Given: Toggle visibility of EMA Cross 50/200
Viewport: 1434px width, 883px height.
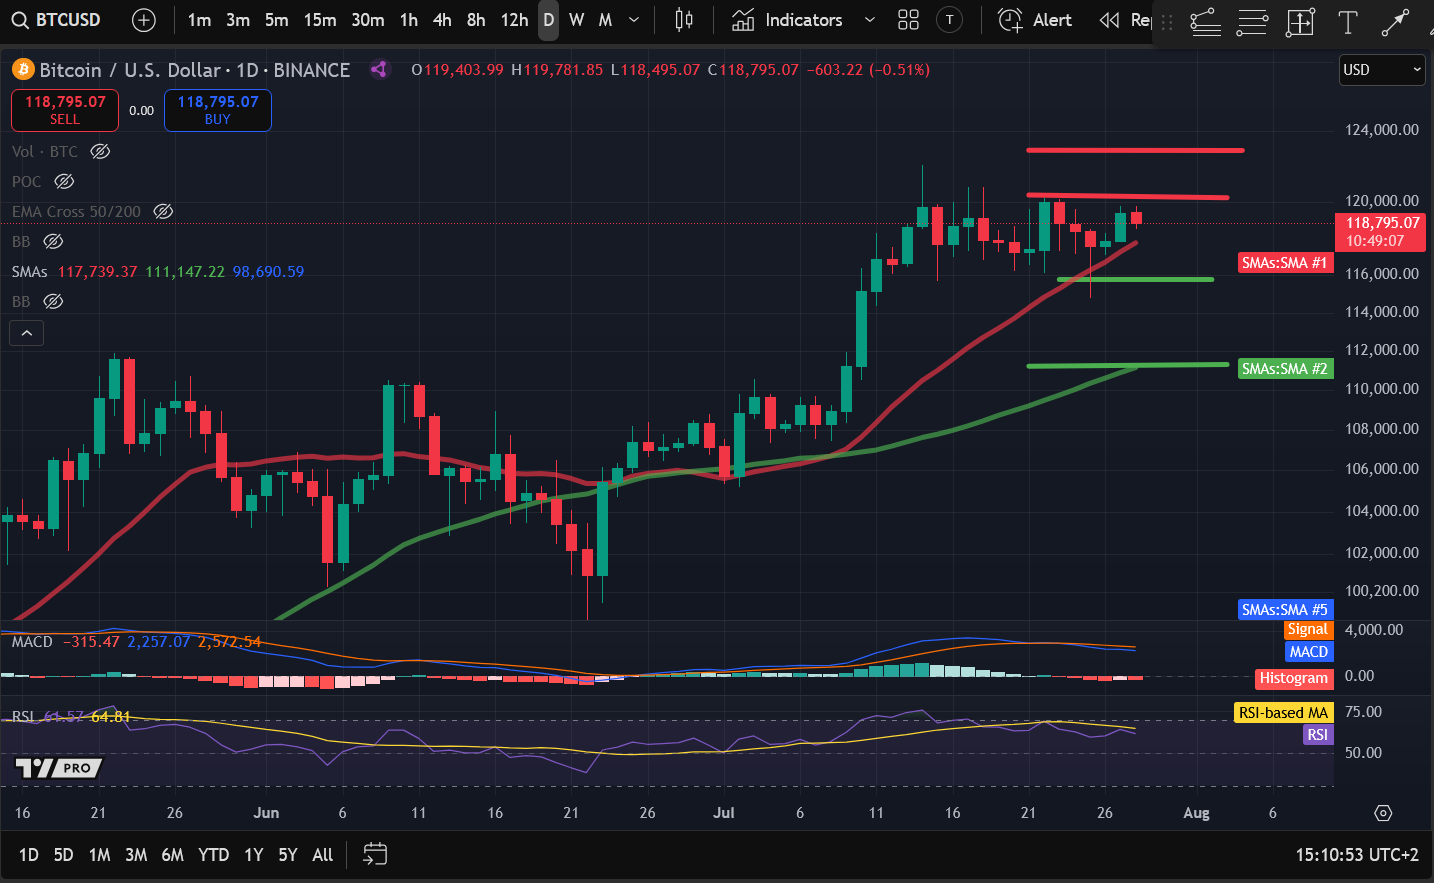Looking at the screenshot, I should tap(163, 211).
